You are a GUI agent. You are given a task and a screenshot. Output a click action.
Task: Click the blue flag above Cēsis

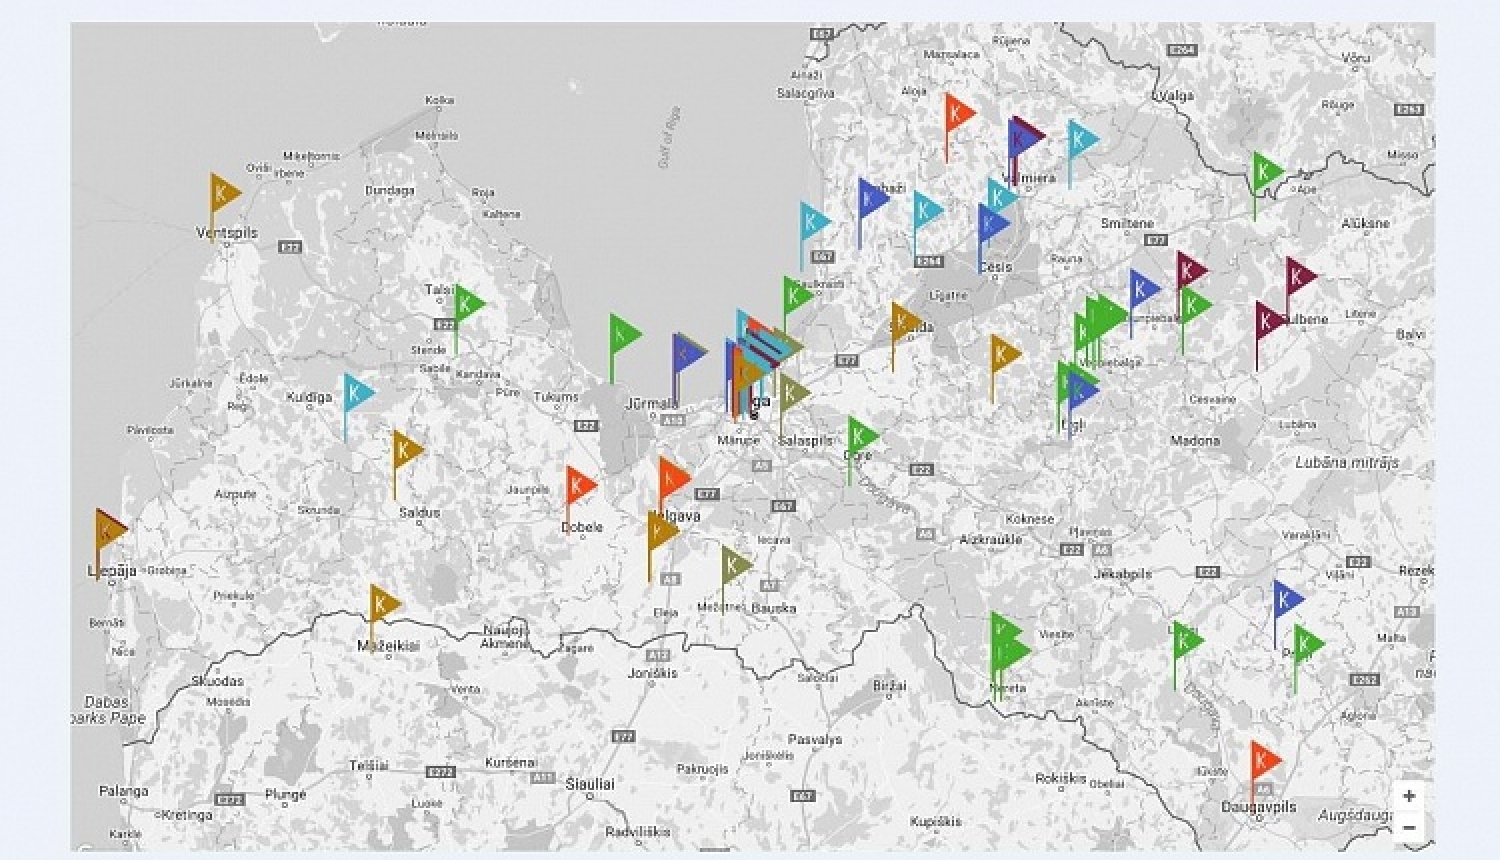992,224
